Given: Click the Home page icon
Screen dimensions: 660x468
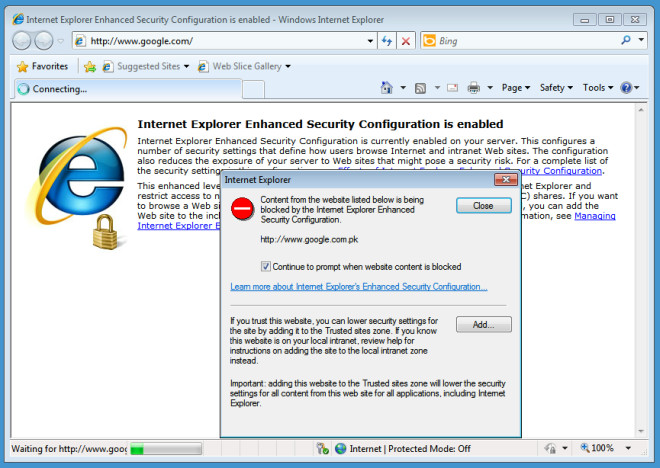Looking at the screenshot, I should click(386, 88).
